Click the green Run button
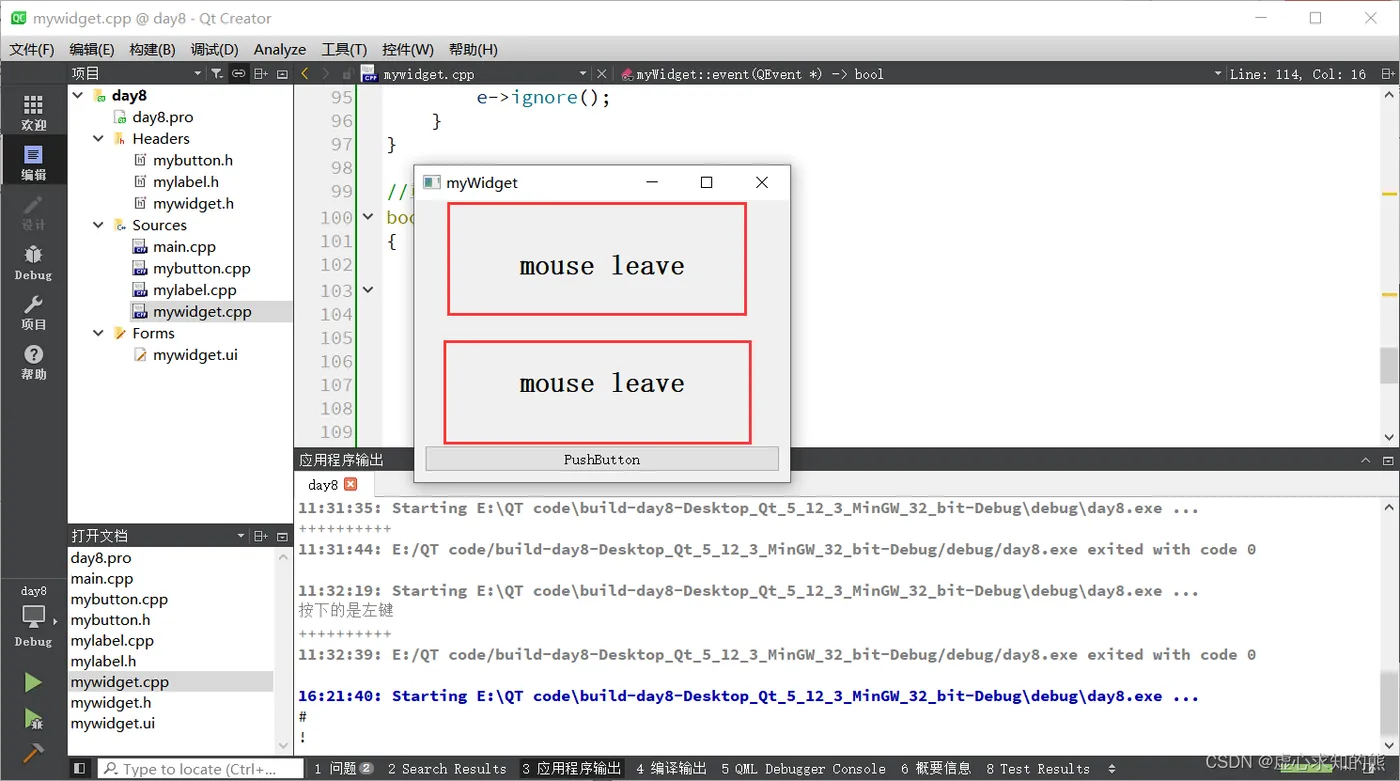The image size is (1400, 781). click(33, 682)
